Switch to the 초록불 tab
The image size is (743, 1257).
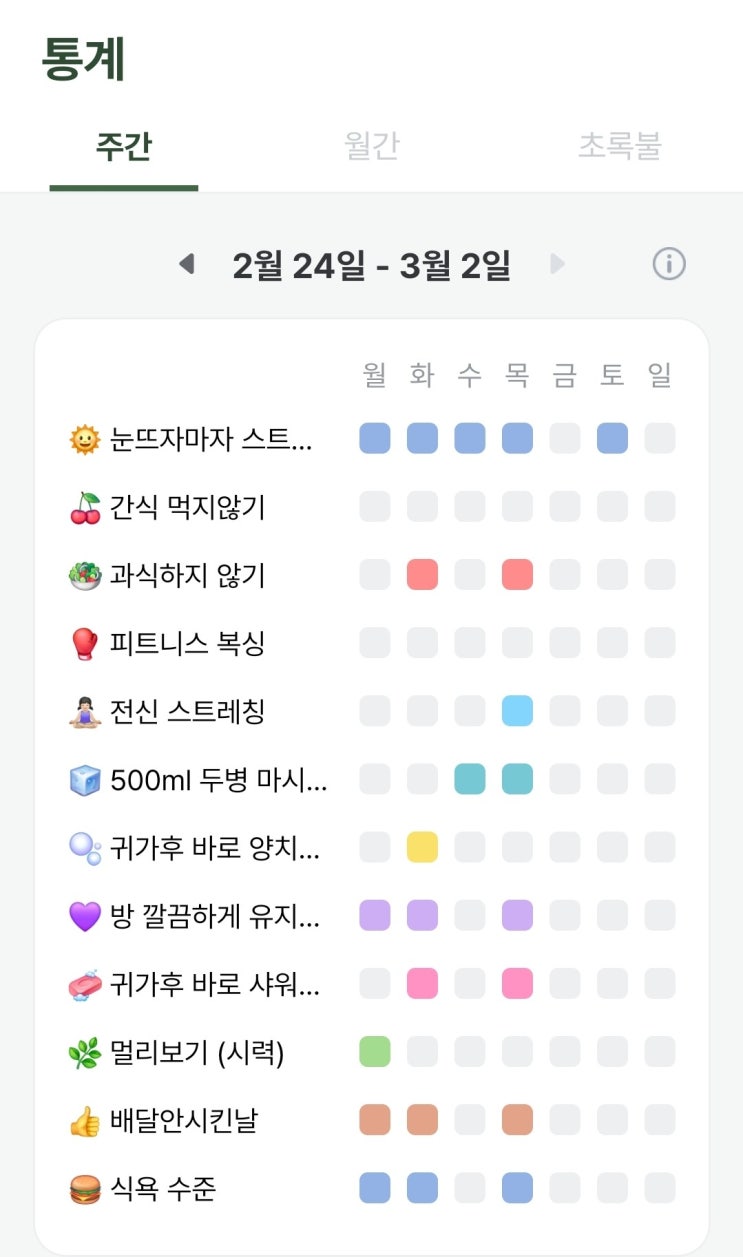coord(619,146)
